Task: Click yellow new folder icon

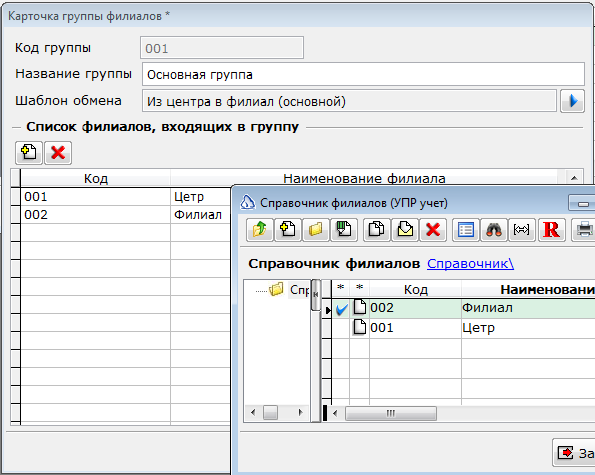Action: [x=316, y=230]
